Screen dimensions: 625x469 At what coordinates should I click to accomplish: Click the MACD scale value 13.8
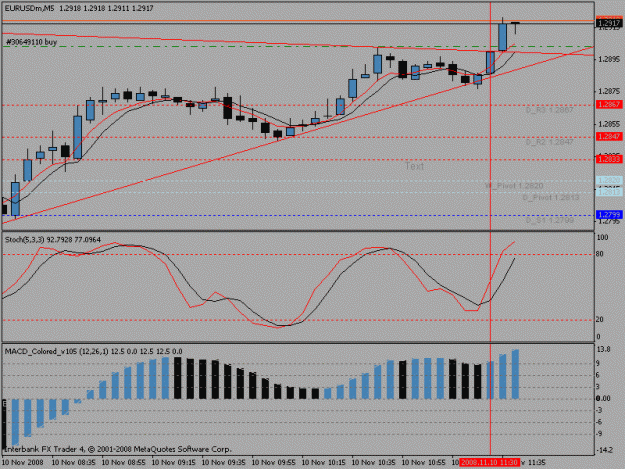(x=603, y=349)
